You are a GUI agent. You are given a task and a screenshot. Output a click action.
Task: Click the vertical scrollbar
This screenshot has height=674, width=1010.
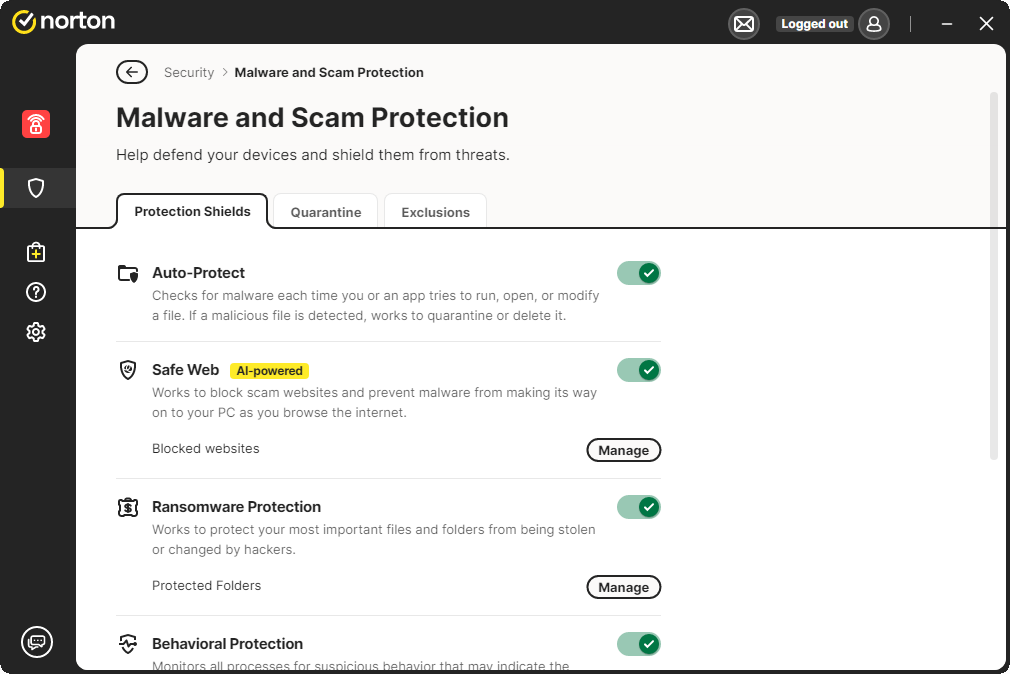994,276
